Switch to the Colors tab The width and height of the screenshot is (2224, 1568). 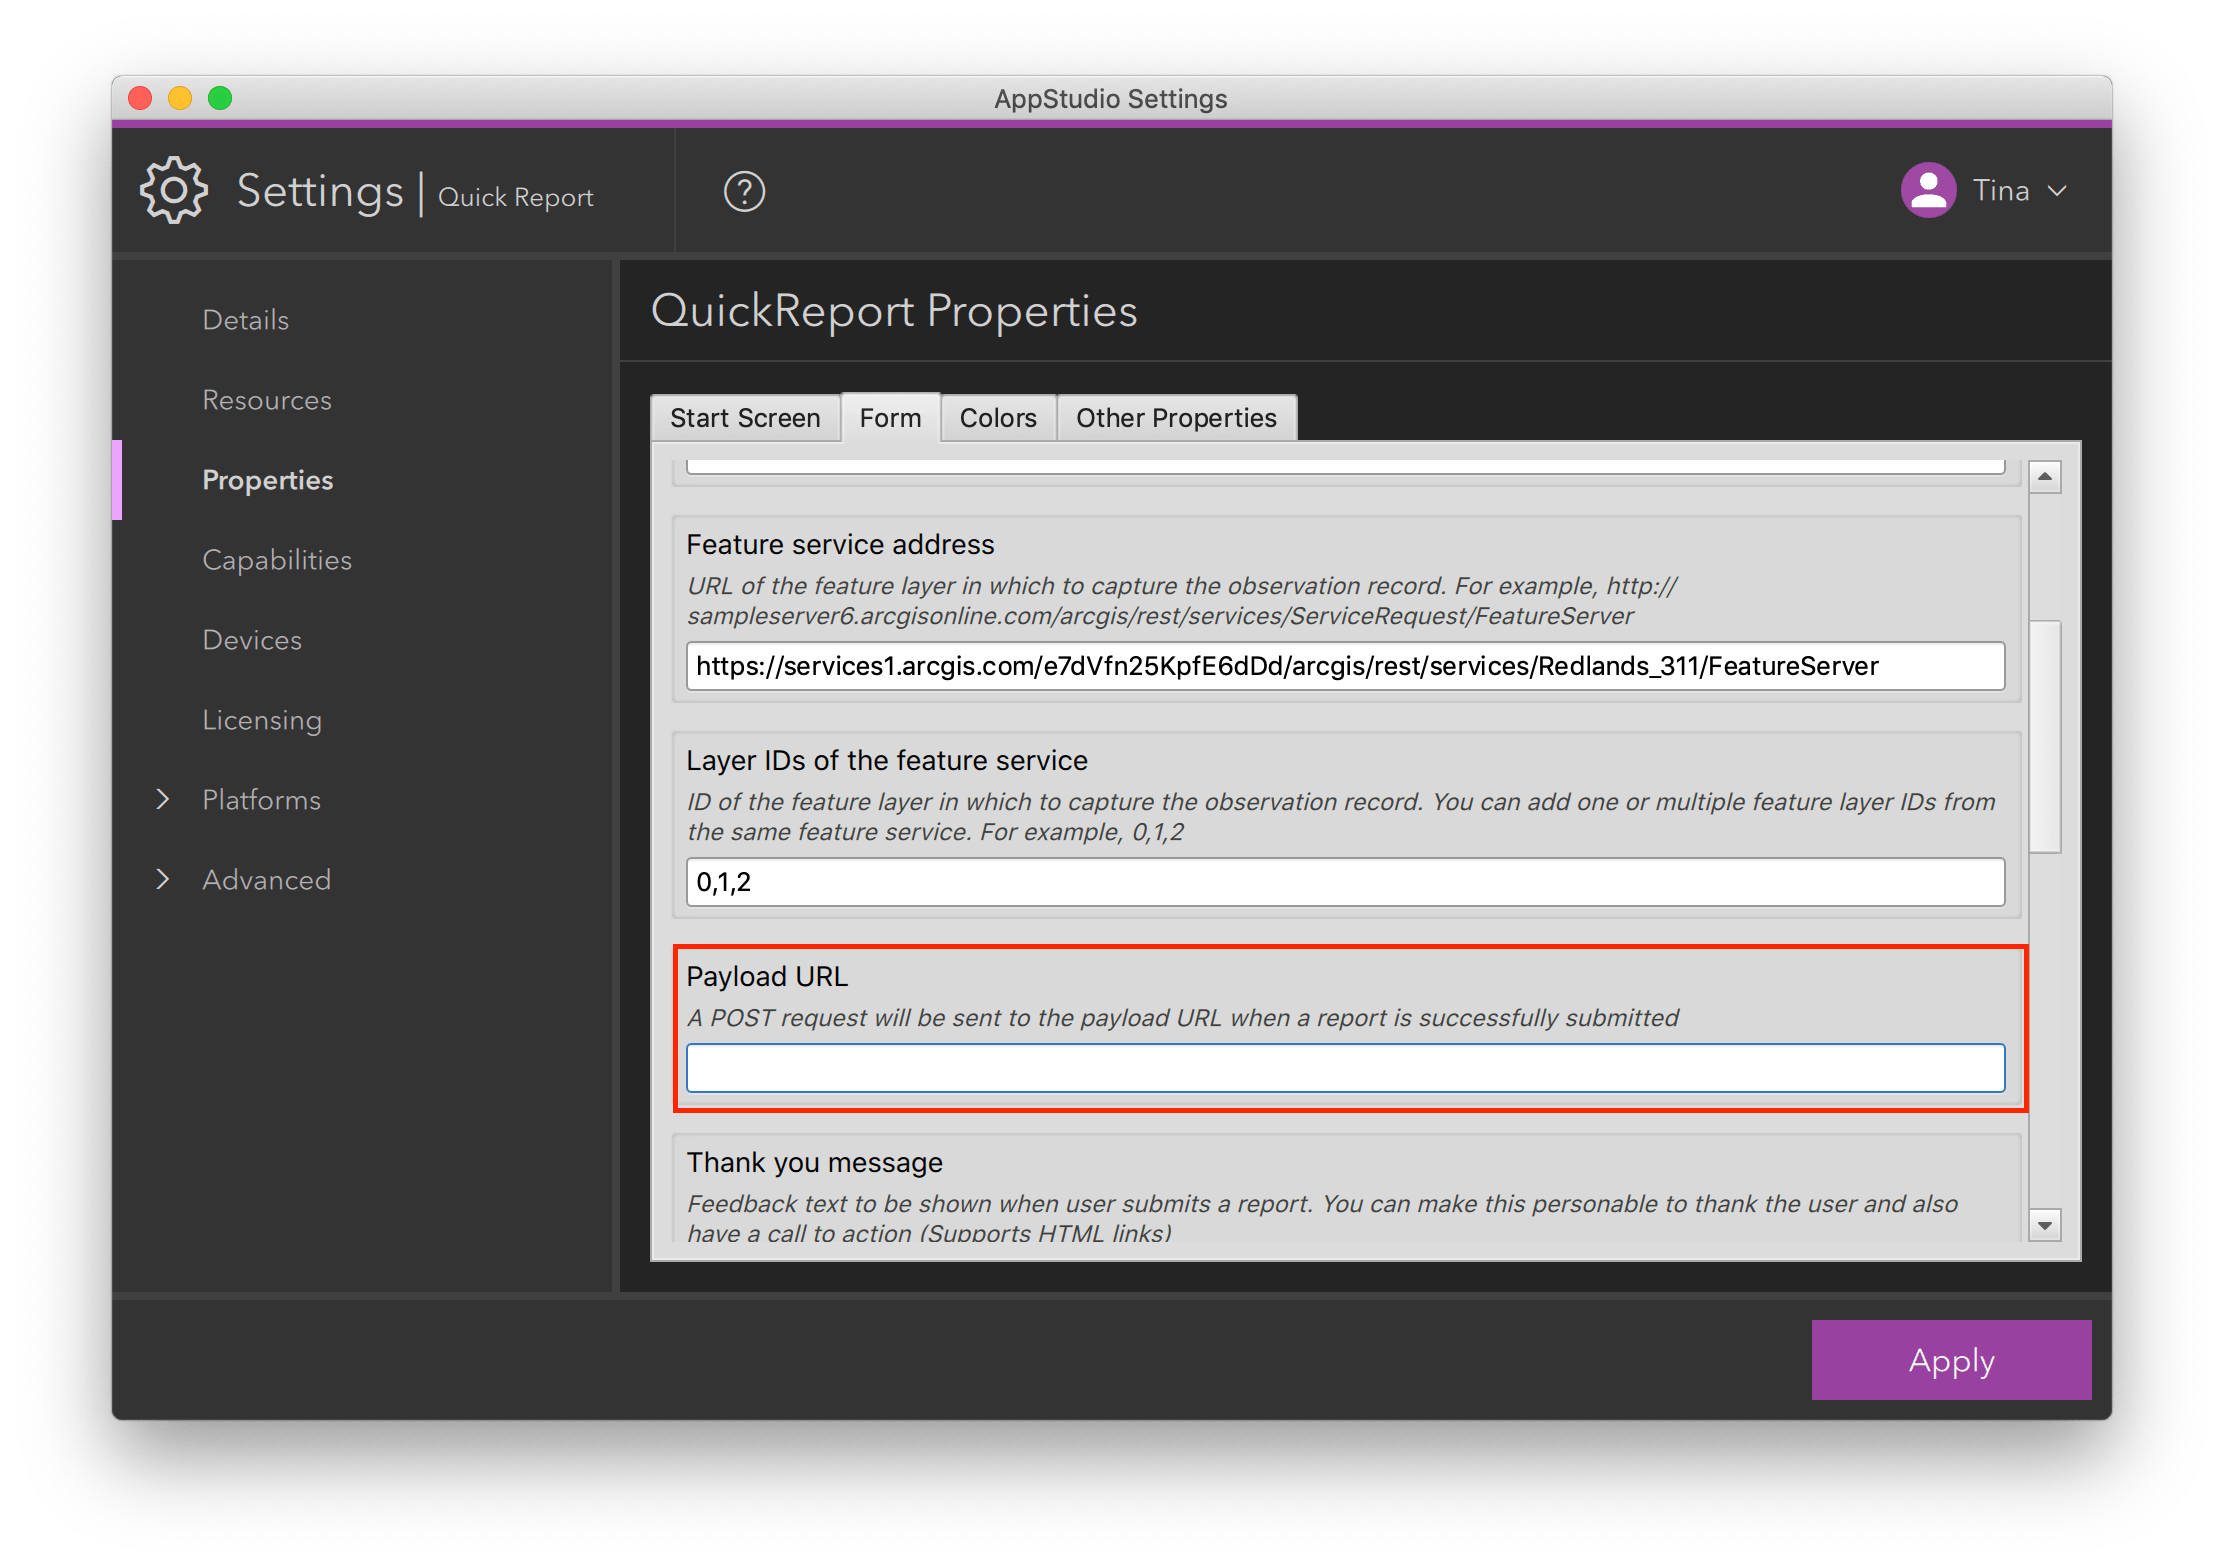click(x=997, y=418)
